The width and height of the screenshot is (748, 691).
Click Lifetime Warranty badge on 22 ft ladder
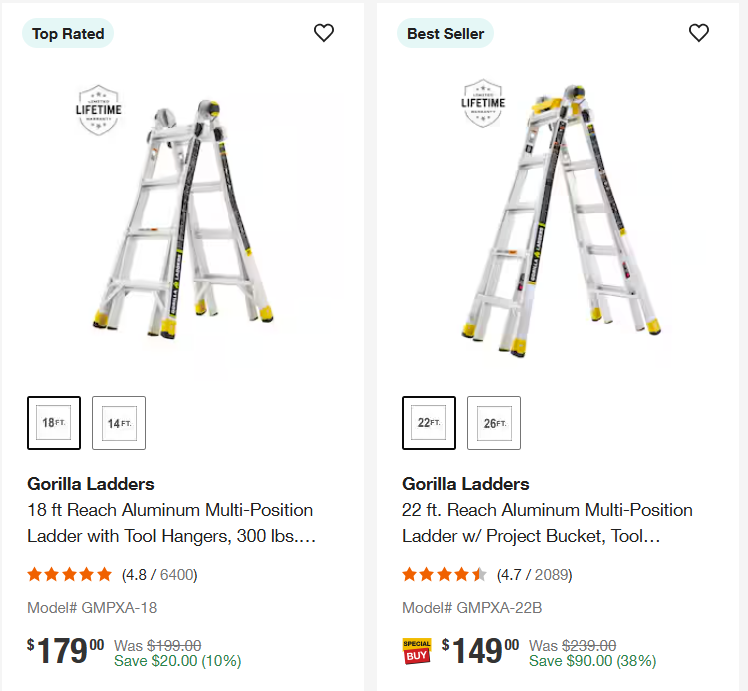point(483,104)
